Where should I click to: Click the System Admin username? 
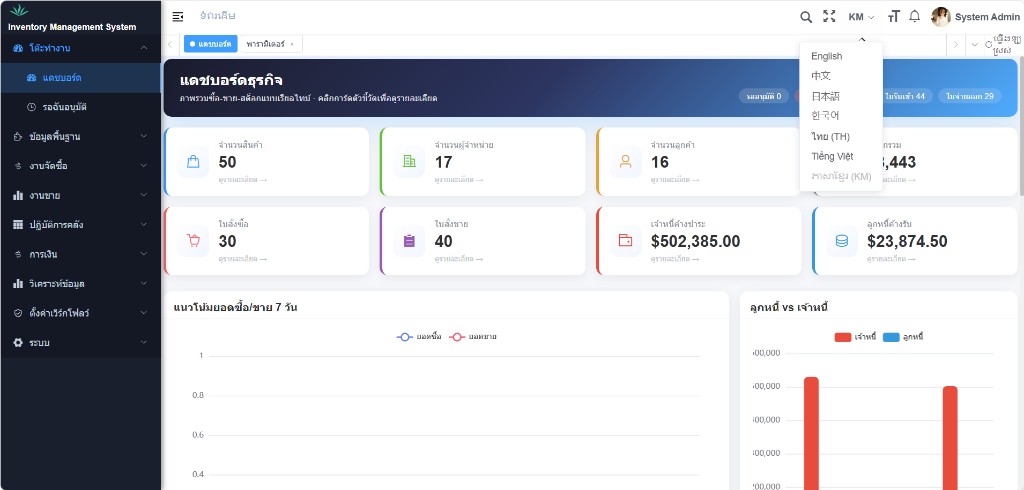coord(987,17)
